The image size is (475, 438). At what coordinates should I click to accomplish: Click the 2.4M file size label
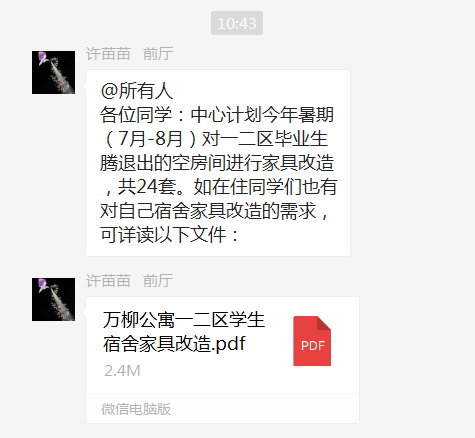click(122, 371)
